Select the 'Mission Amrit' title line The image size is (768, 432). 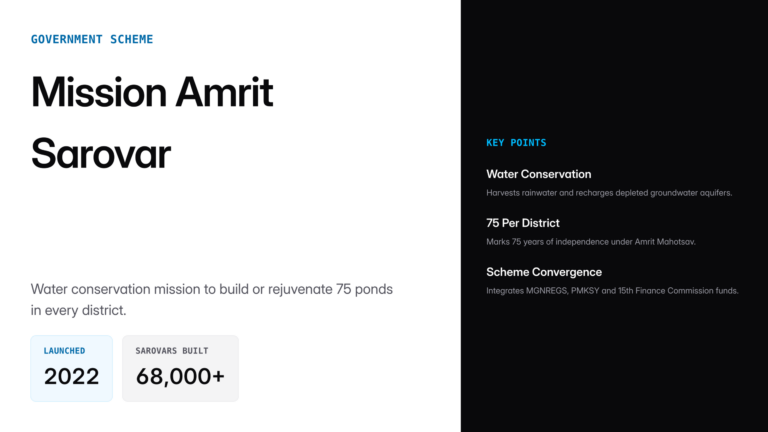click(152, 92)
